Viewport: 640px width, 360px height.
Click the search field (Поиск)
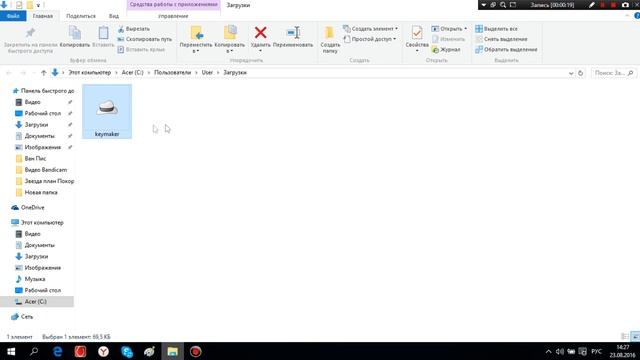(x=613, y=73)
